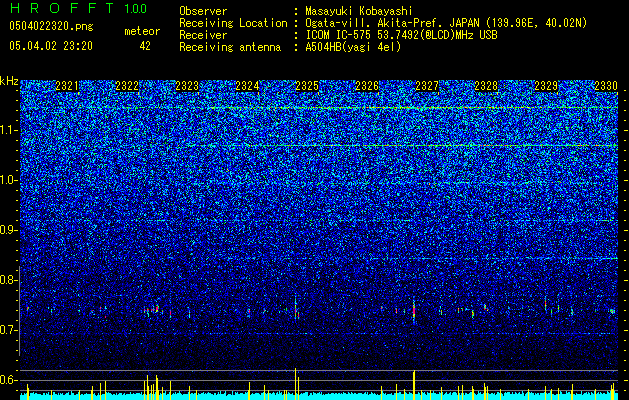Click the tallest yellow power spike below 2325
The height and width of the screenshot is (400, 629).
[296, 384]
